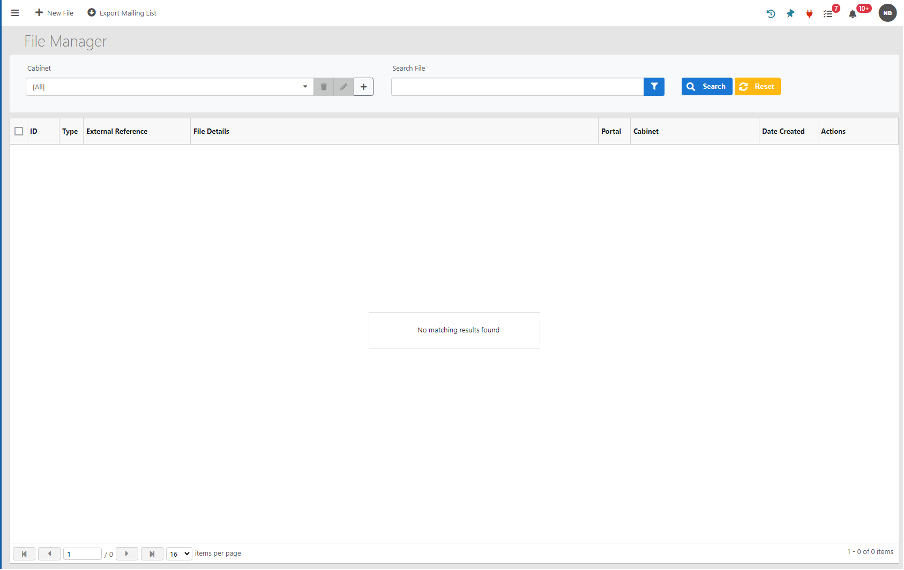Open the user avatar menu
The width and height of the screenshot is (904, 570).
[887, 13]
